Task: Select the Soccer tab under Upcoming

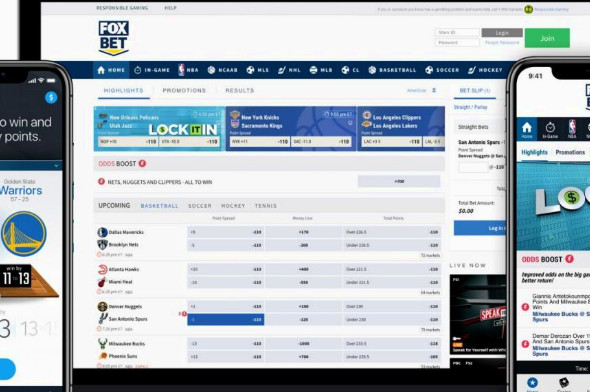Action: [200, 206]
